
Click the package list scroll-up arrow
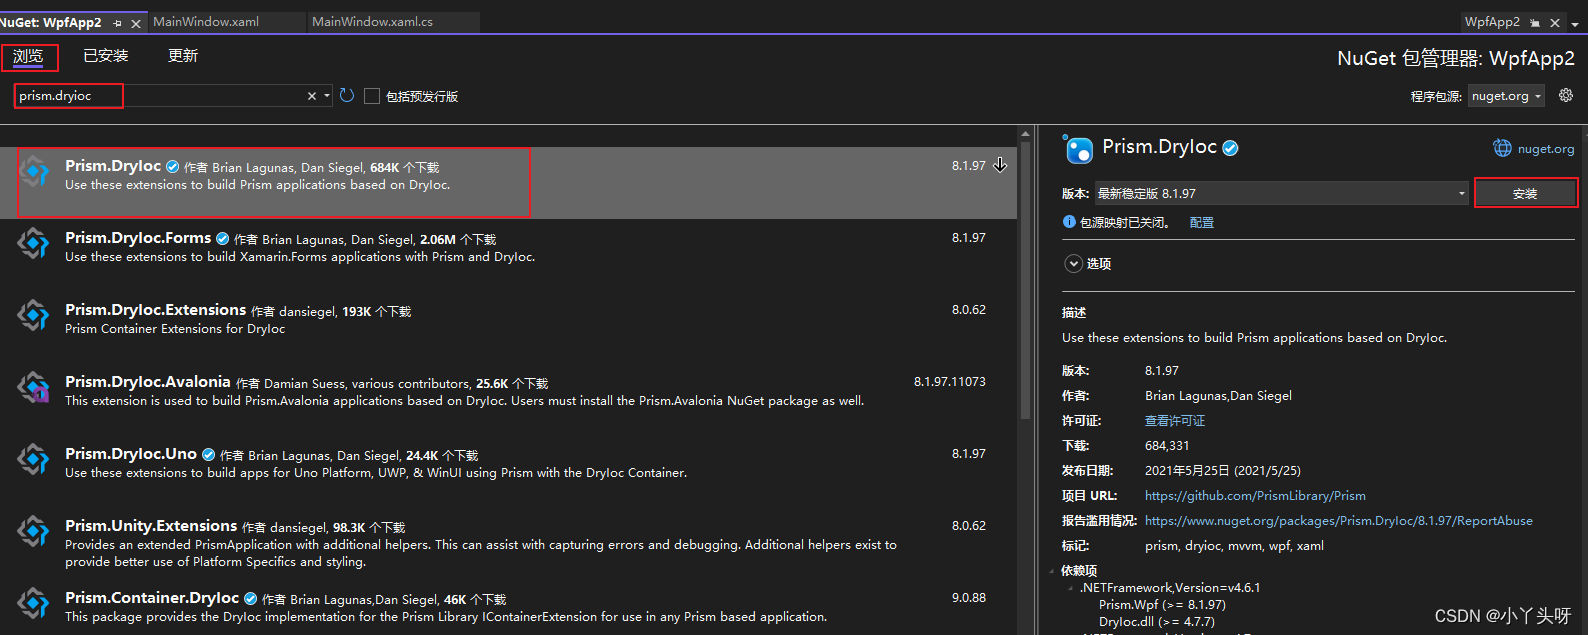[1025, 133]
